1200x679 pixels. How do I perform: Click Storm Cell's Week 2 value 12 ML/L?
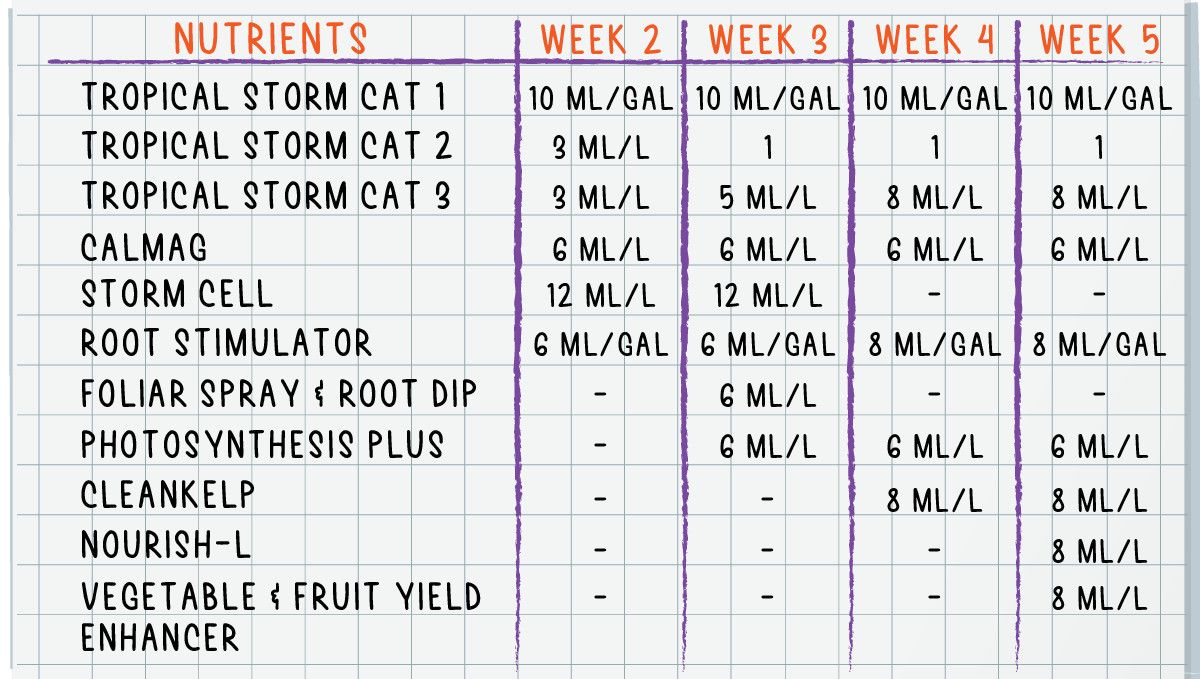tap(599, 296)
